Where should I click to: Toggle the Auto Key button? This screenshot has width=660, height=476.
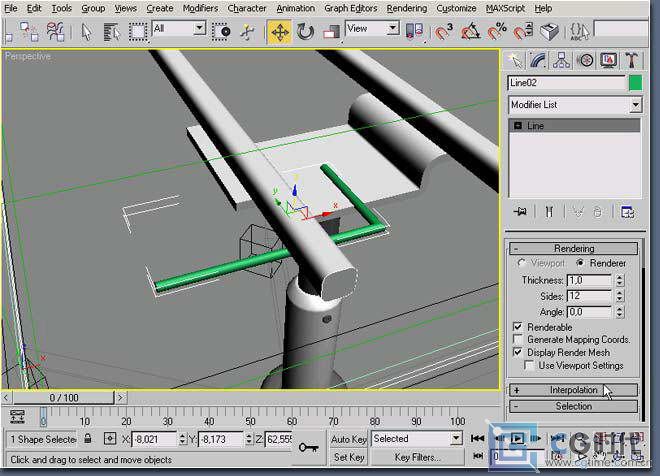click(x=349, y=439)
